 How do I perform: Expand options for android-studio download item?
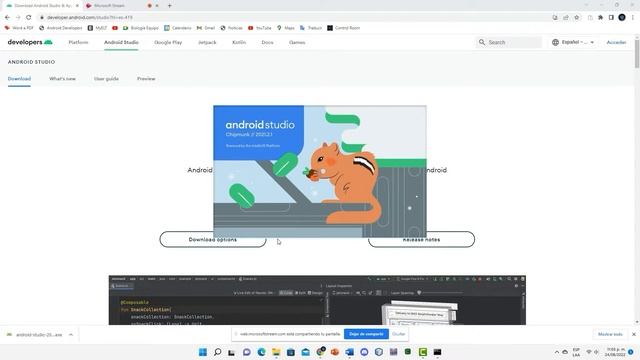pos(71,335)
